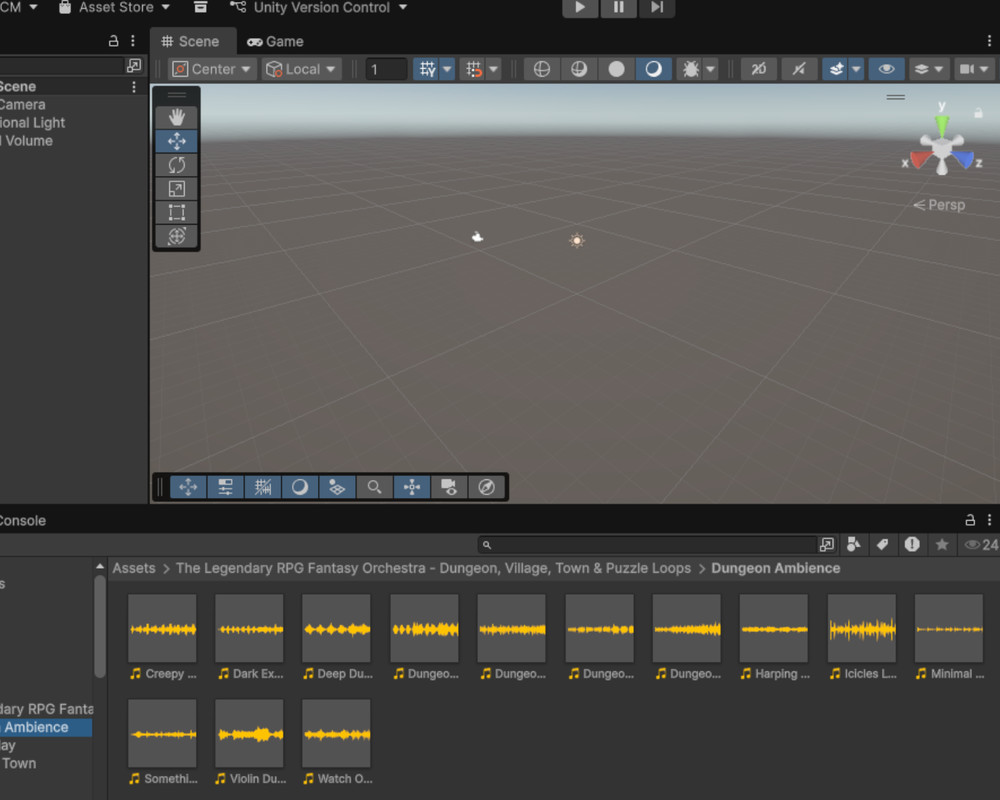Select the Icicles audio clip thumbnail

pos(861,629)
